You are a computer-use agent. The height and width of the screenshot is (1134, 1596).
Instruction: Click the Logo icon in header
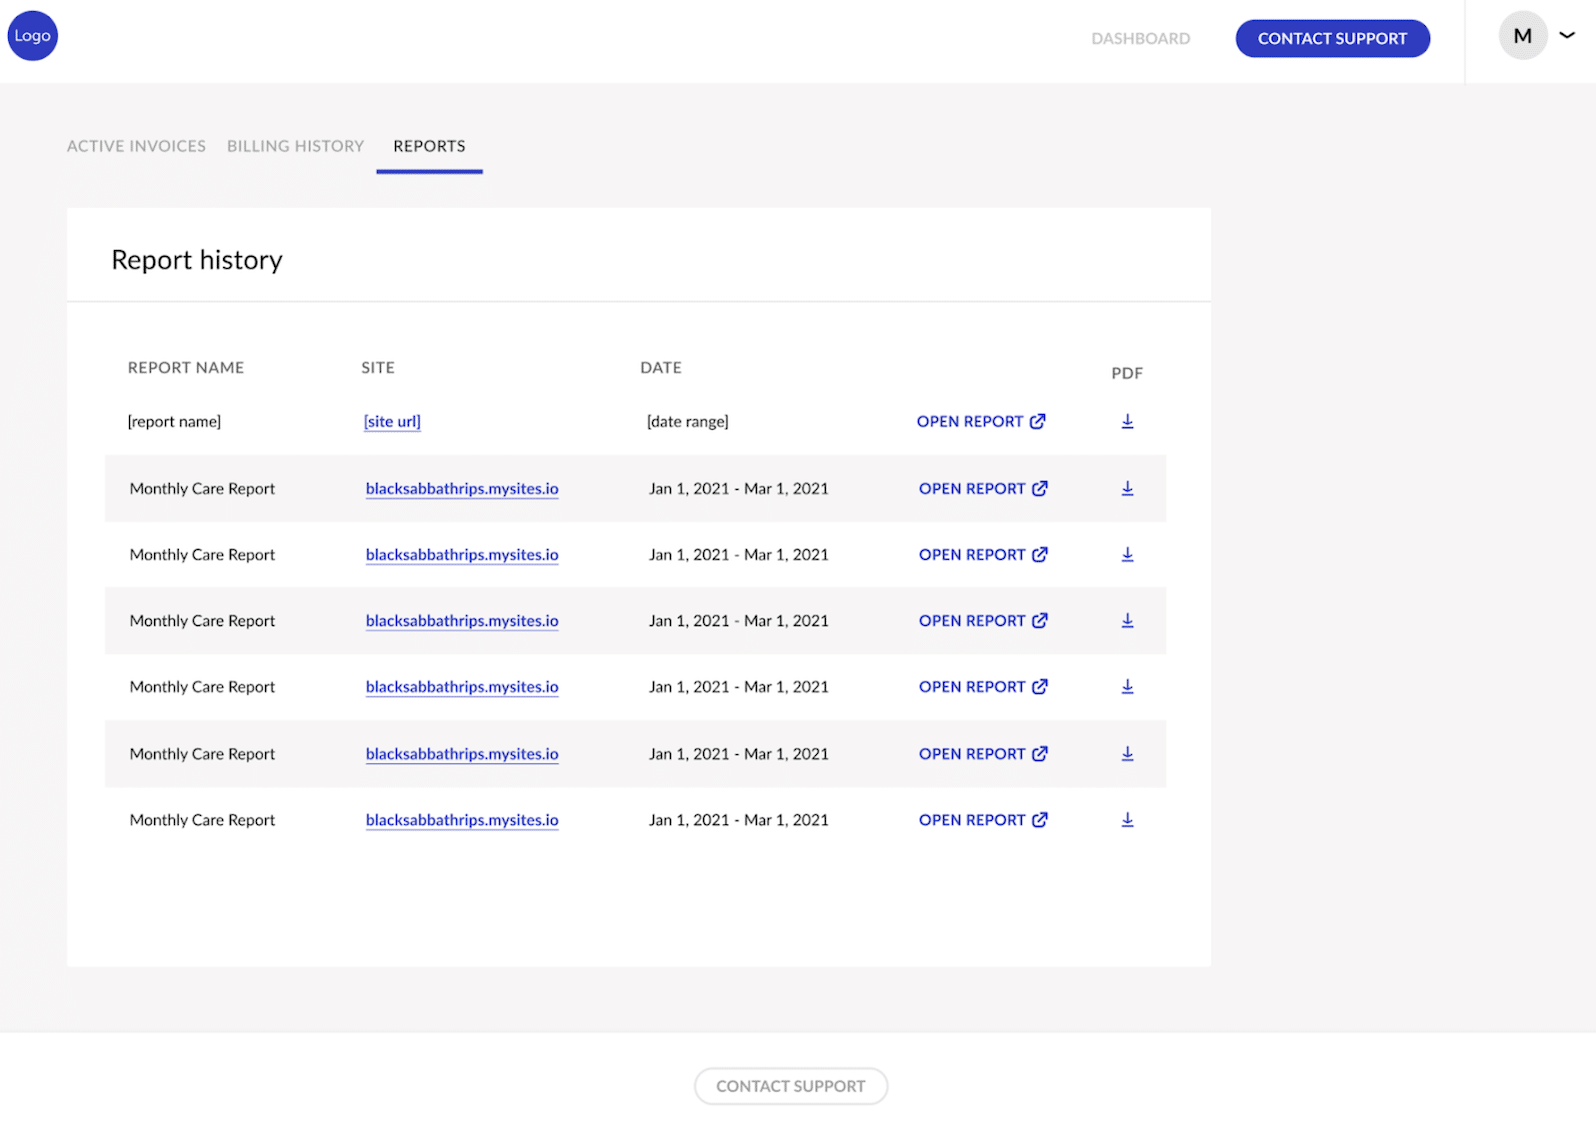click(32, 36)
